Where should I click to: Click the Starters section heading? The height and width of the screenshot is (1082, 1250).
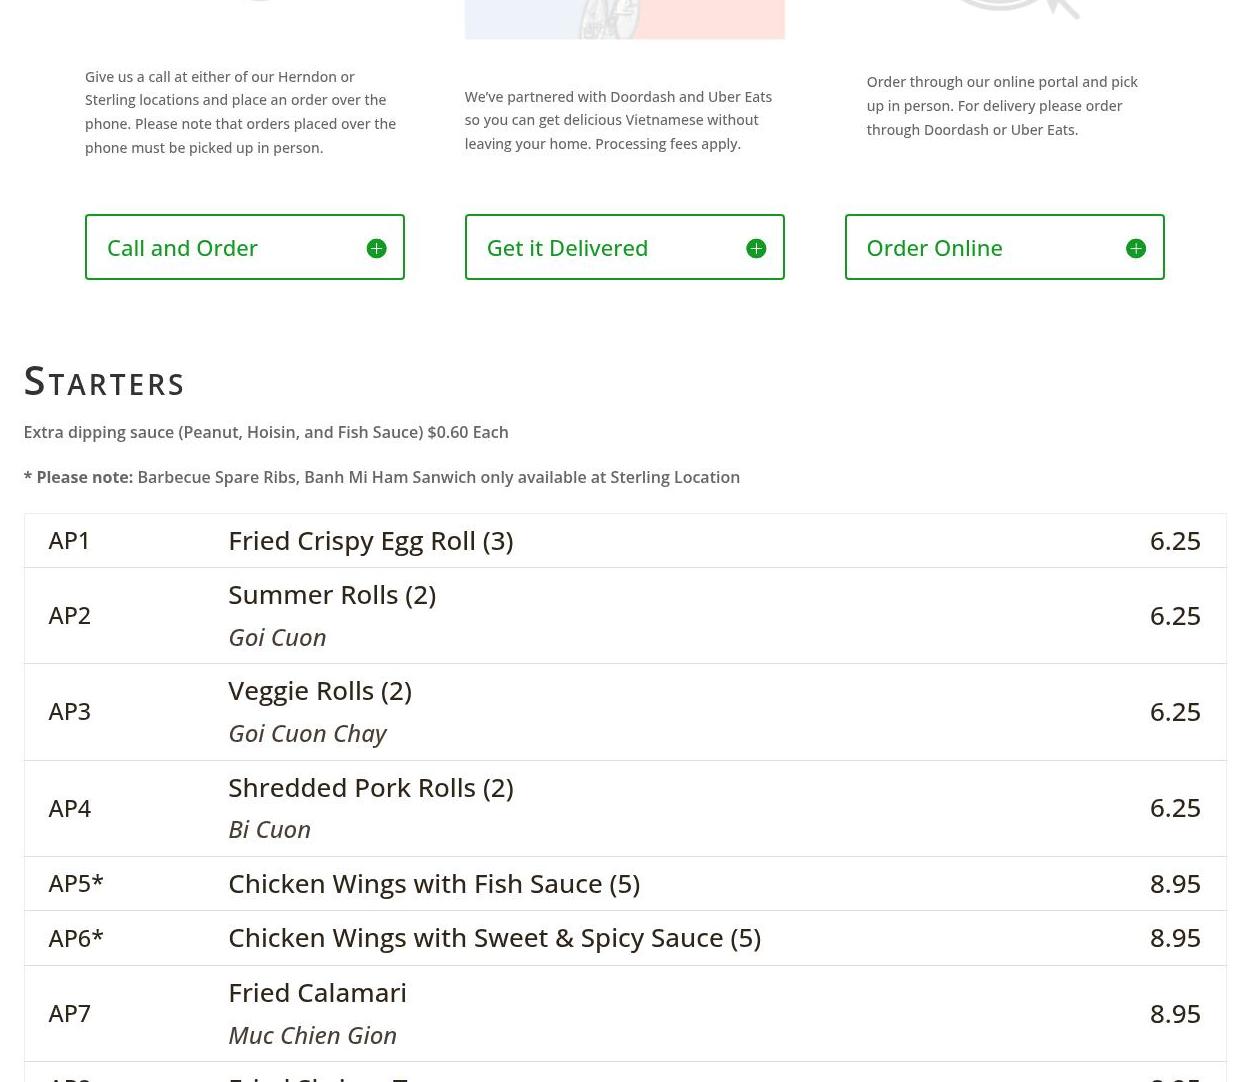[104, 382]
